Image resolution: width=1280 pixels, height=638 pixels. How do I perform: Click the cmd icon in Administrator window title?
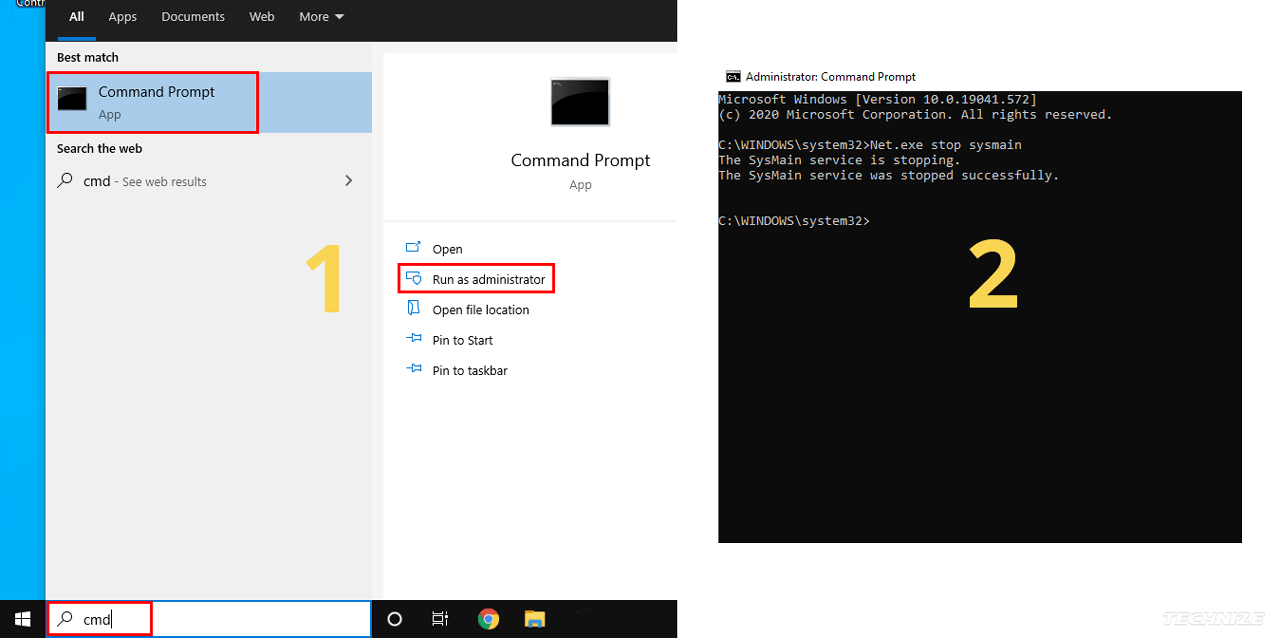tap(733, 77)
